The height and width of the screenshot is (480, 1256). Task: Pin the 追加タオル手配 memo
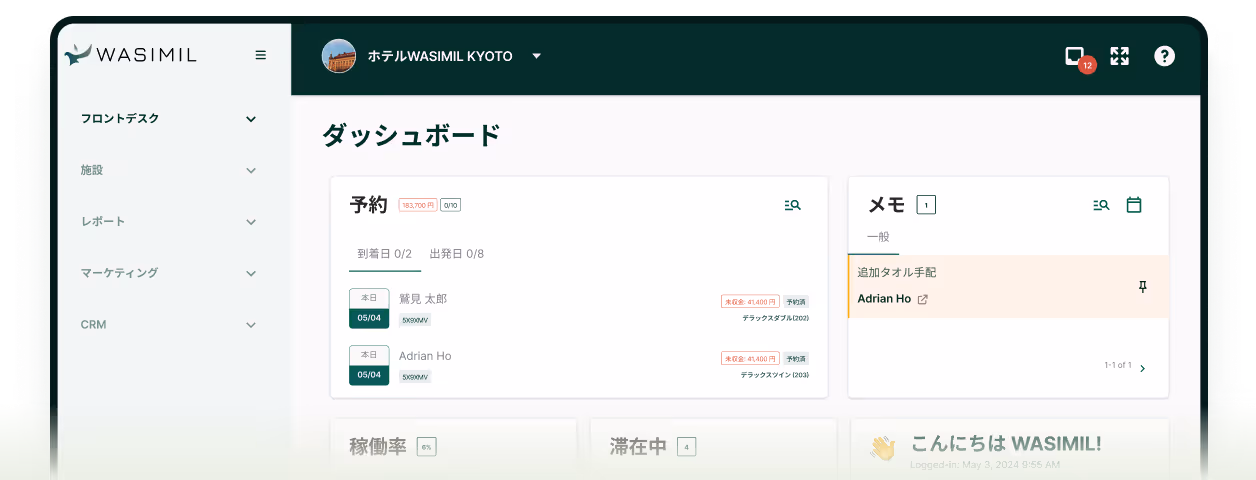1143,287
